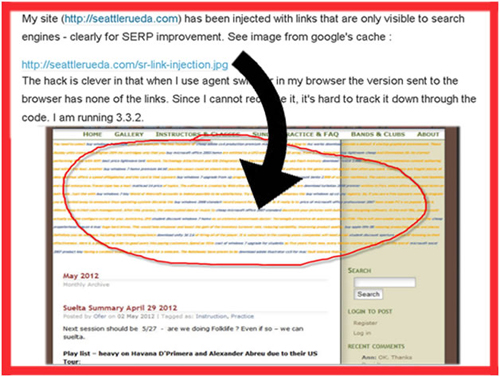Open the Gallery menu item
The image size is (500, 377).
click(129, 134)
